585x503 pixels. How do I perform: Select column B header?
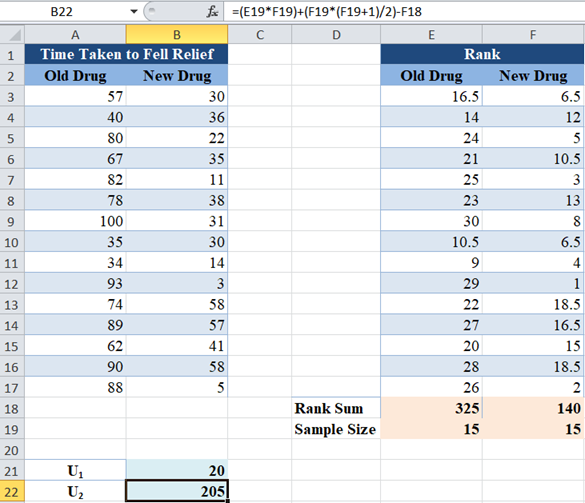click(x=177, y=35)
